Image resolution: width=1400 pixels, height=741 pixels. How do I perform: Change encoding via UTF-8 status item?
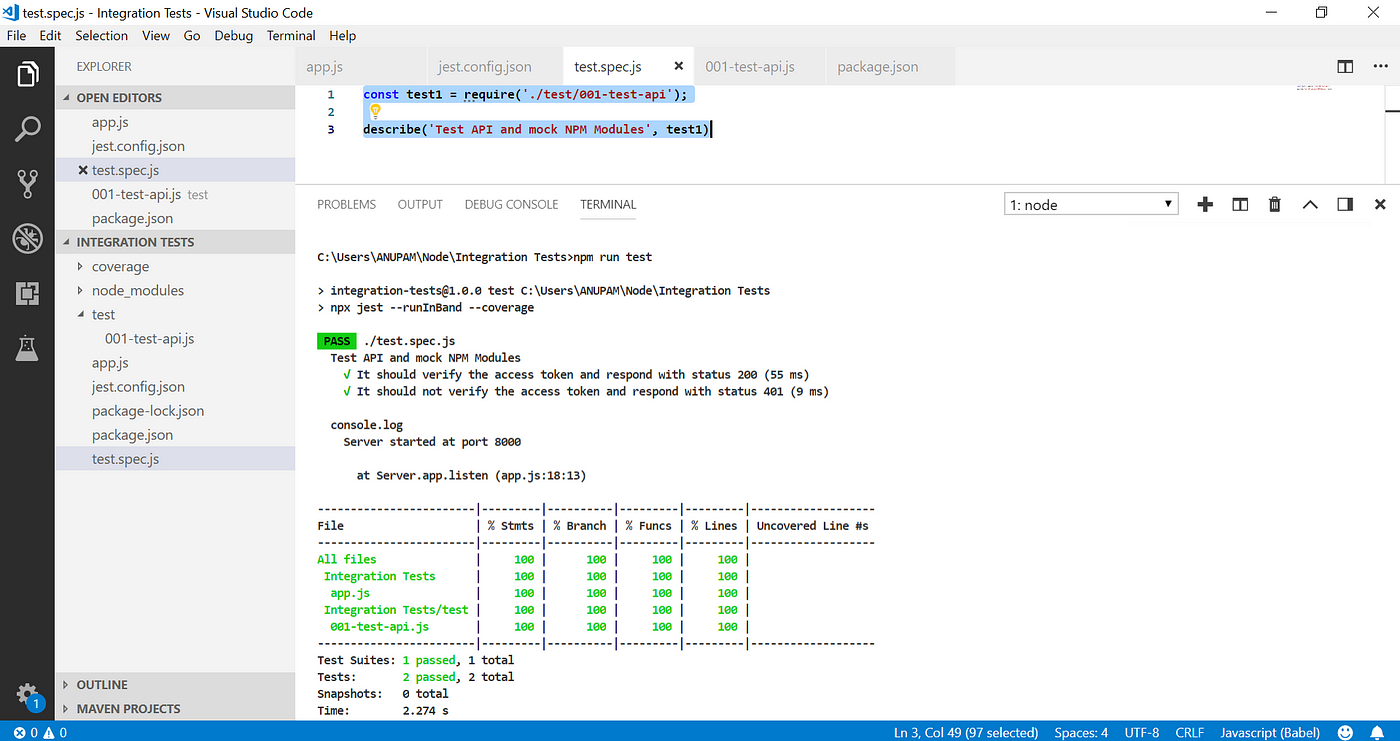1140,732
